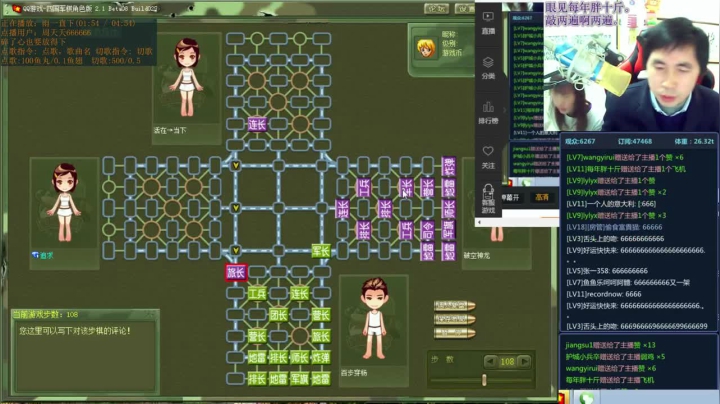Select the green 军长 piece
720x404 pixels.
[x=321, y=251]
